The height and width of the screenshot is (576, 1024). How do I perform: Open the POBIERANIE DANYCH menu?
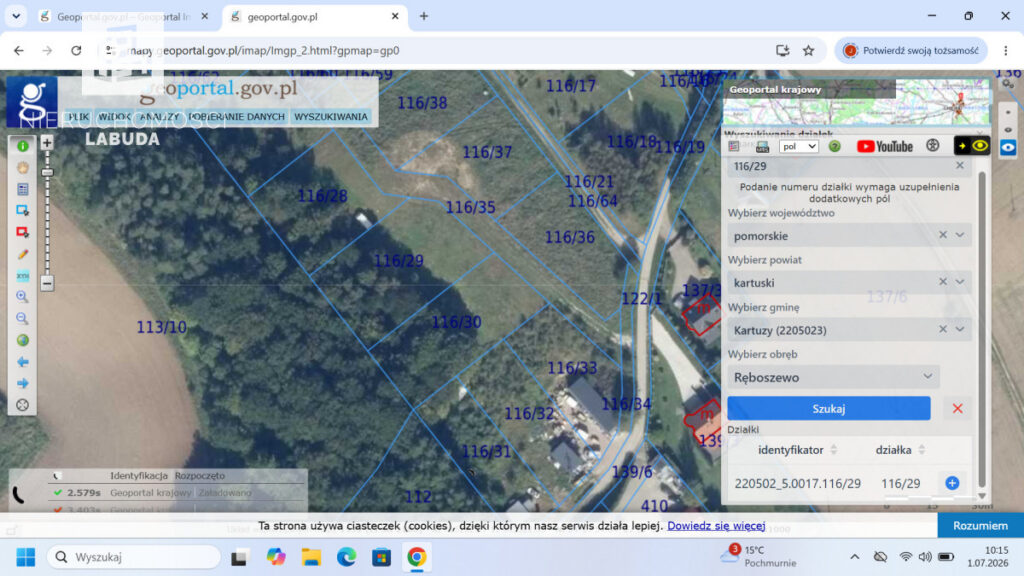[x=236, y=117]
